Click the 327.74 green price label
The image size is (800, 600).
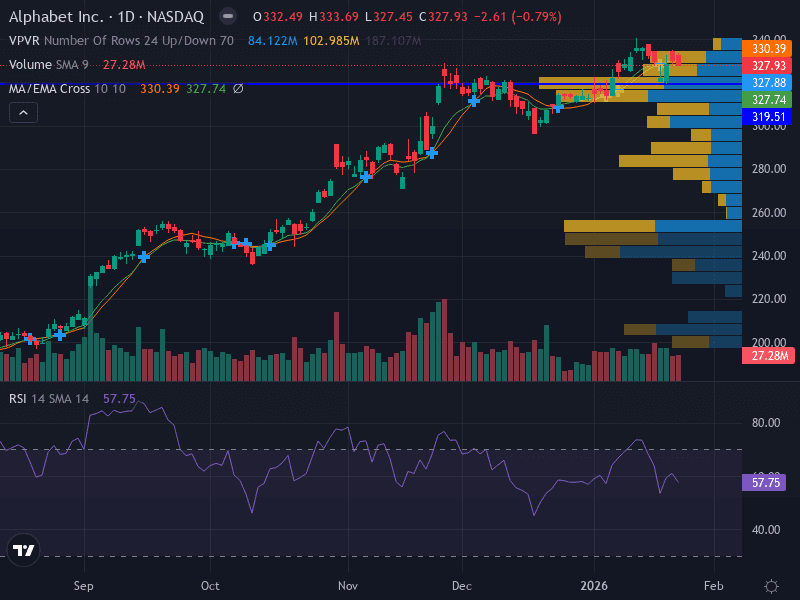pyautogui.click(x=767, y=99)
